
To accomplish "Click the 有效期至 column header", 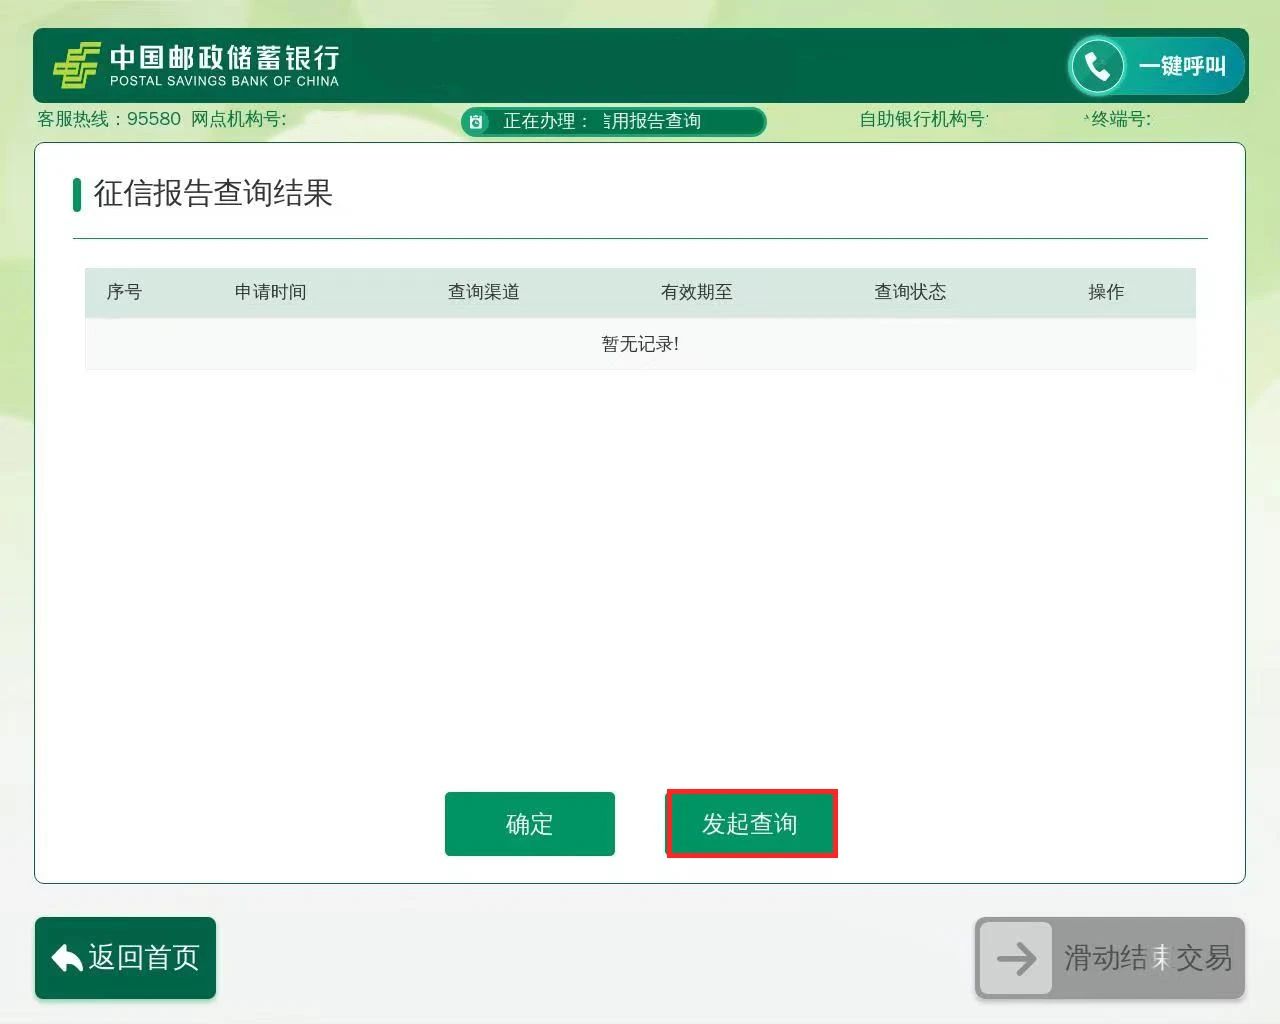I will pos(696,292).
